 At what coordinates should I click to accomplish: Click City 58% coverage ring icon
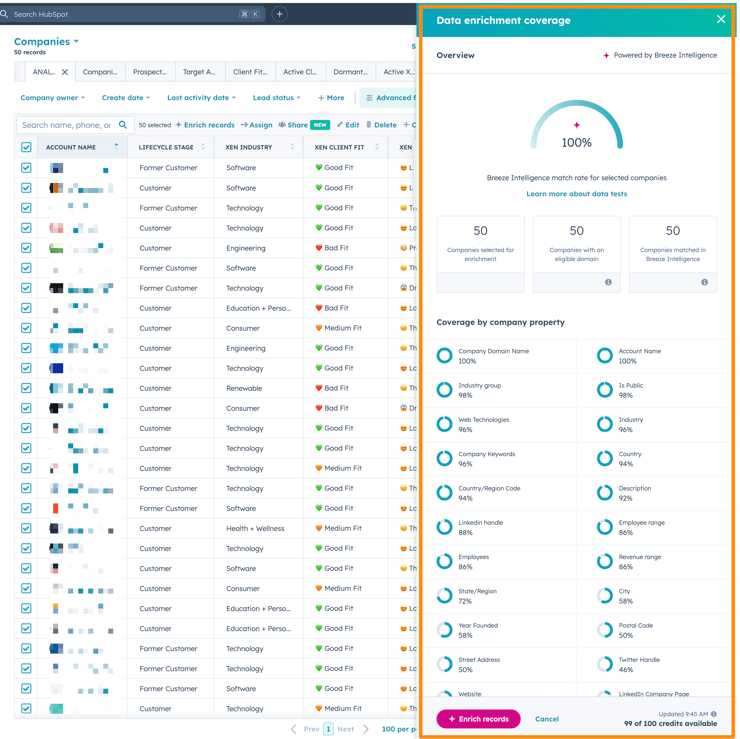605,596
